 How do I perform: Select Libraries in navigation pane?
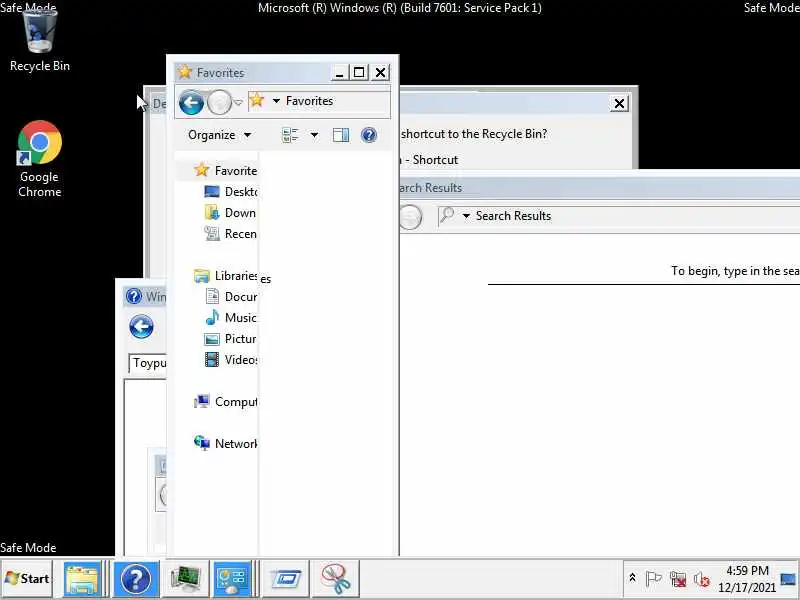225,276
